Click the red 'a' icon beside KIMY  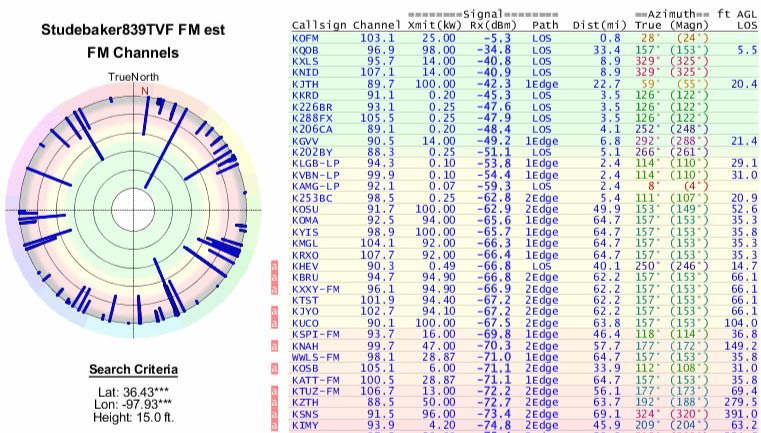click(x=275, y=425)
